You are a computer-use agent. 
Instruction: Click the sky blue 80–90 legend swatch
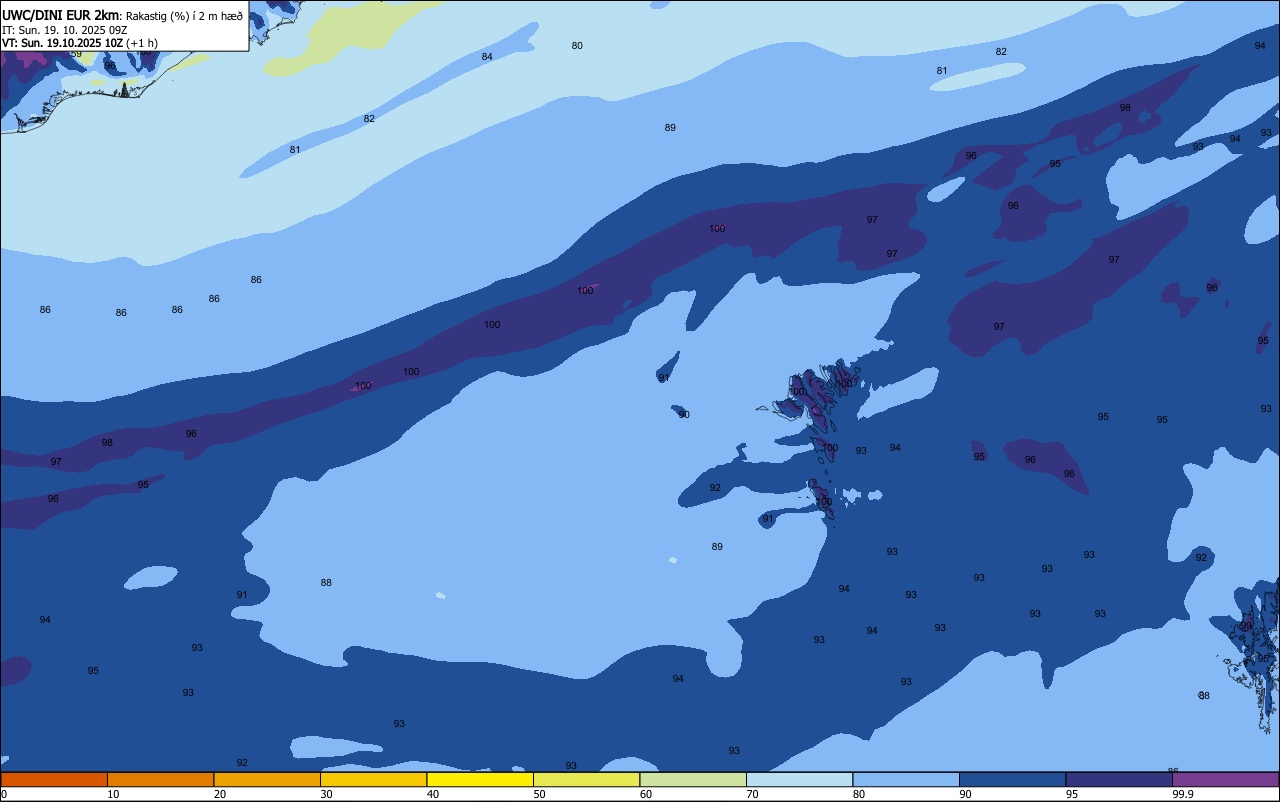pyautogui.click(x=906, y=779)
